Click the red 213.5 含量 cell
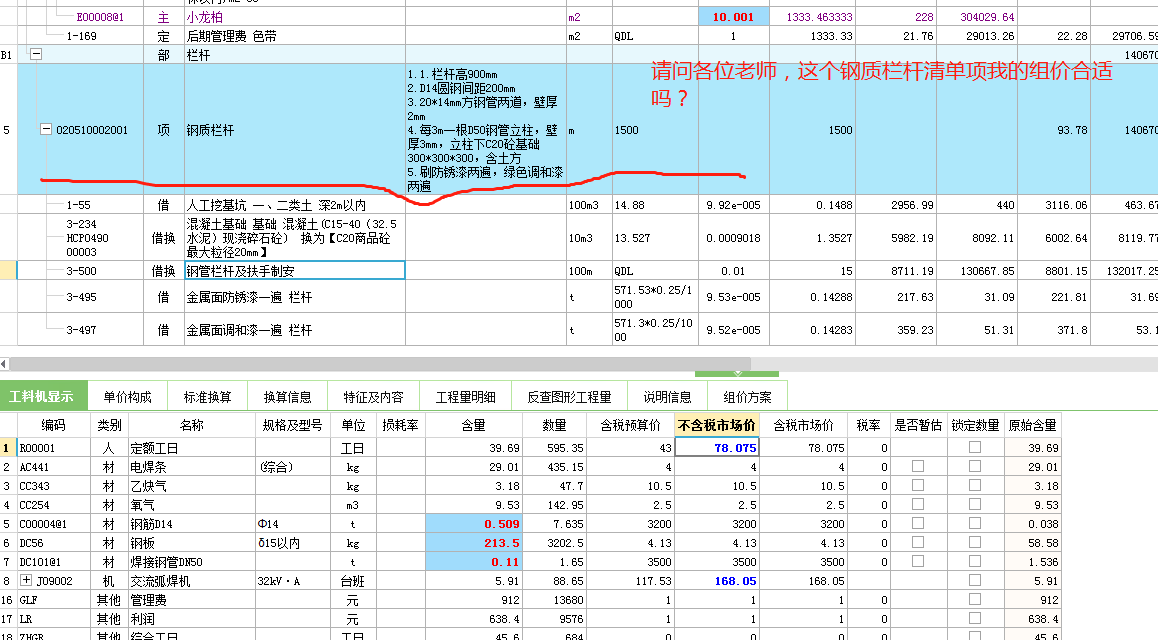The width and height of the screenshot is (1158, 640). [x=473, y=543]
